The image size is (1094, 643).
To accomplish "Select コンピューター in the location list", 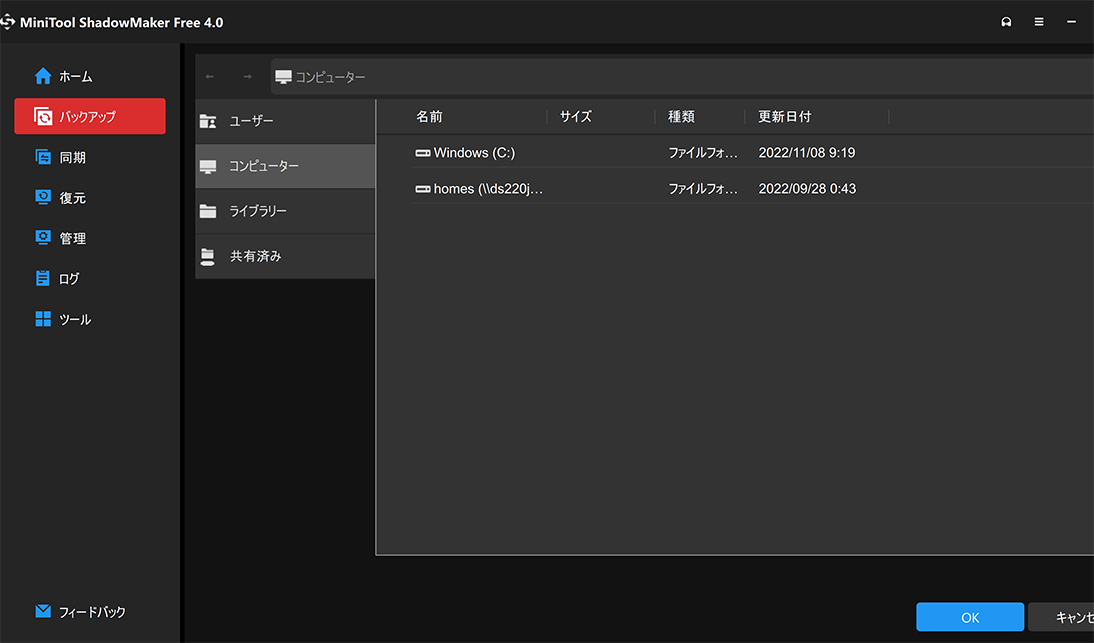I will pos(285,166).
